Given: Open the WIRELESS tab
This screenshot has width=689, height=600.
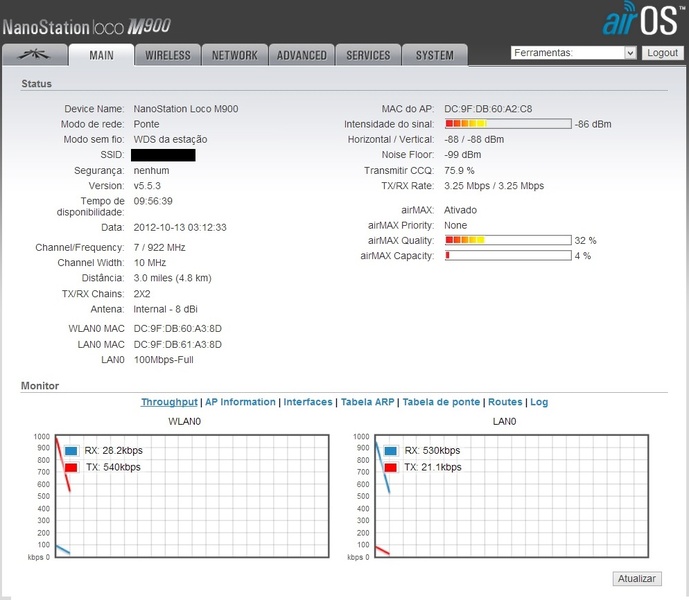Looking at the screenshot, I should pos(168,55).
